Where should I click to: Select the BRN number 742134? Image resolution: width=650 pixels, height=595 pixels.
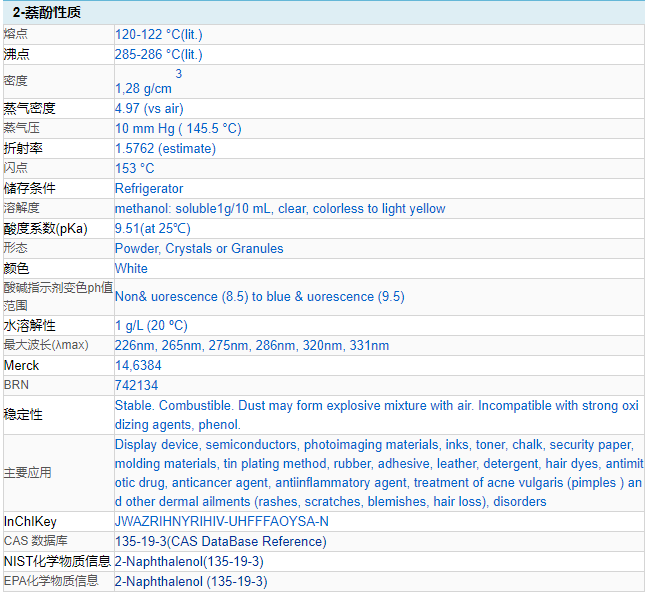click(x=137, y=385)
